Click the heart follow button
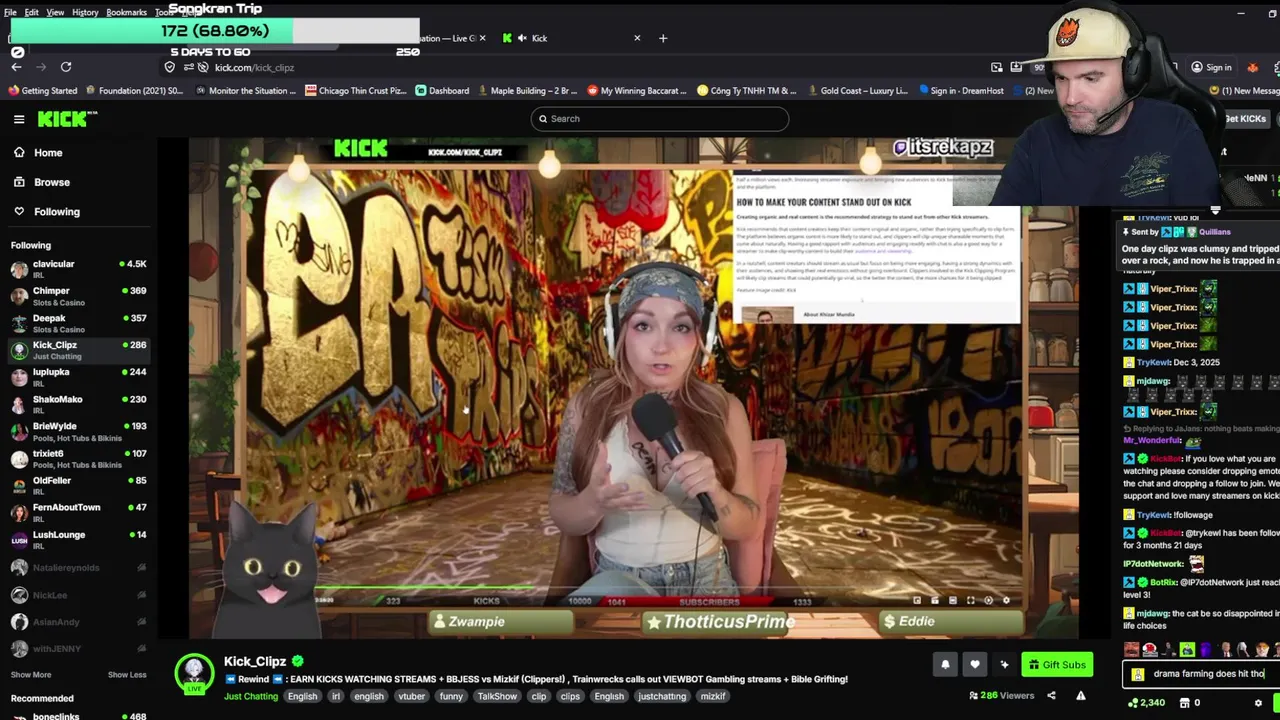Screen dimensions: 1280x720 [x=975, y=664]
